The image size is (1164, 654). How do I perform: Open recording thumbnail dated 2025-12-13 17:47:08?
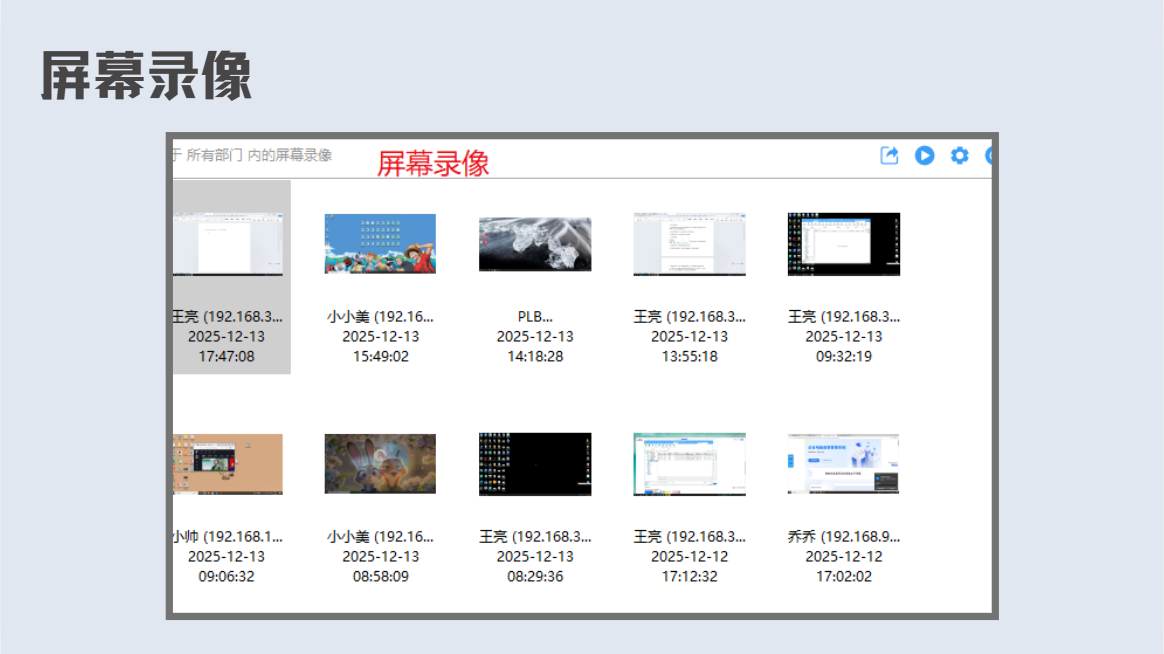point(228,244)
